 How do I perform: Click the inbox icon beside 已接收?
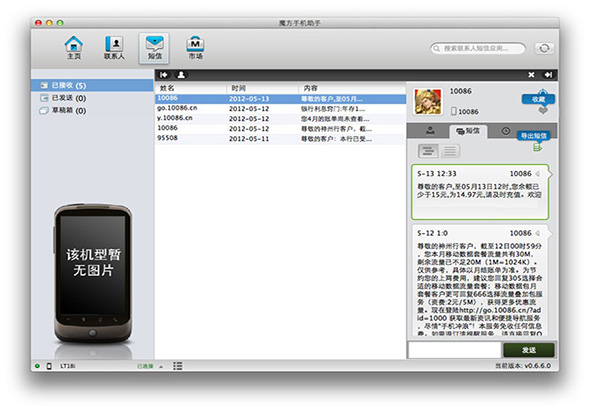tap(44, 85)
